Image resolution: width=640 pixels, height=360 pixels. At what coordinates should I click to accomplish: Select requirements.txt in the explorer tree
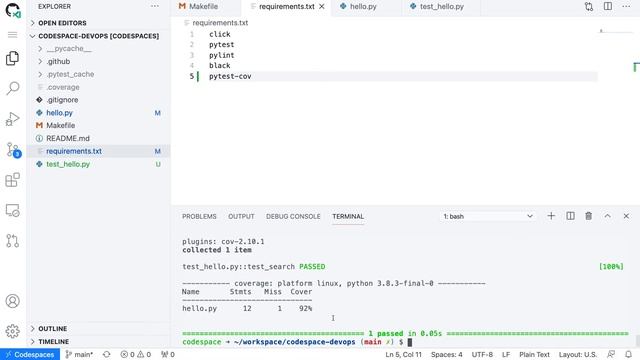point(99,151)
